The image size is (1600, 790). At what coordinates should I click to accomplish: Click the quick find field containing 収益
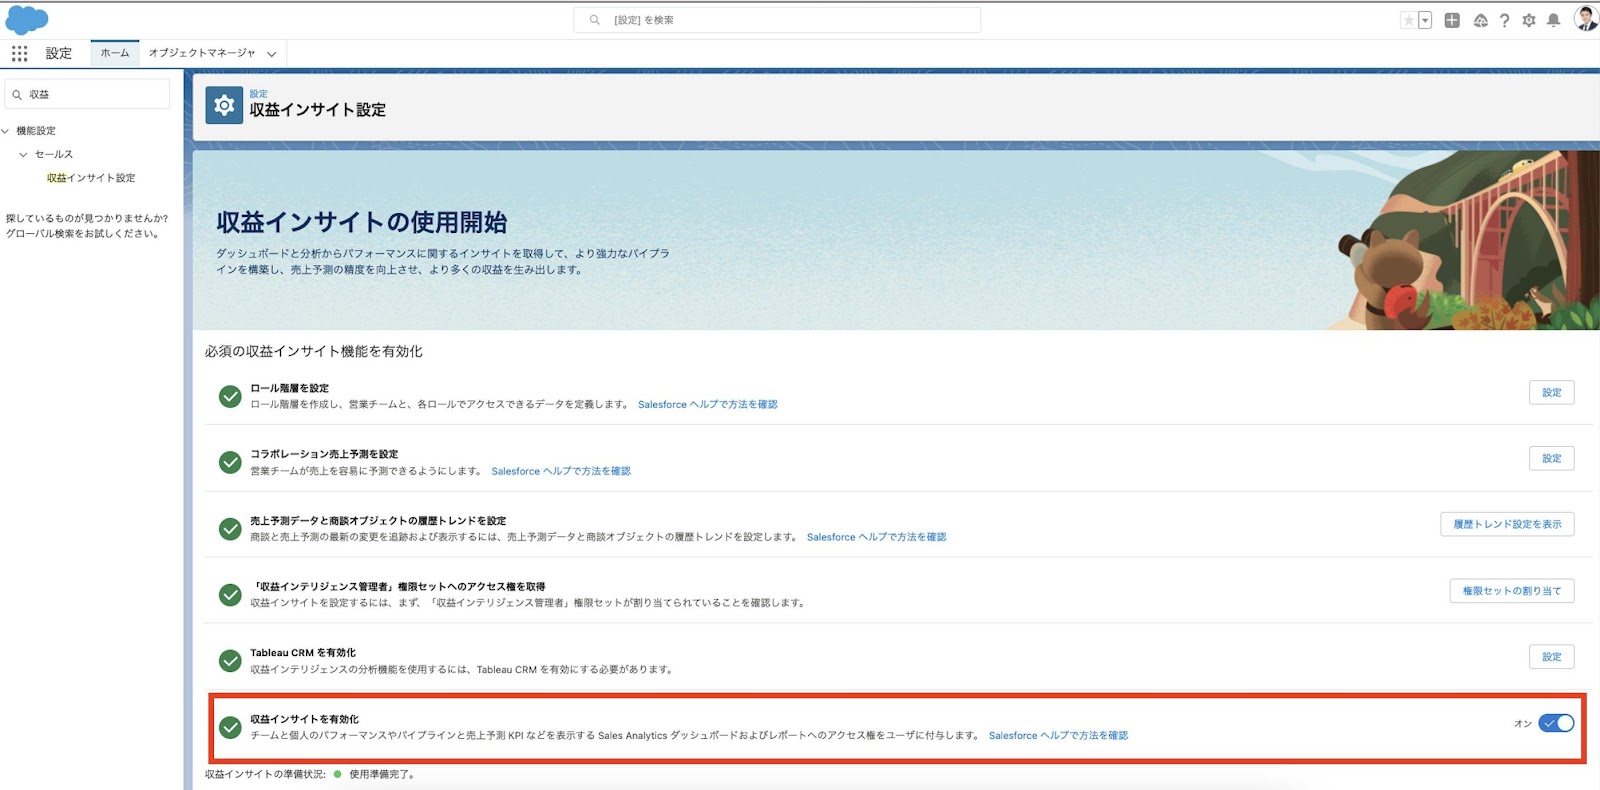tap(88, 94)
